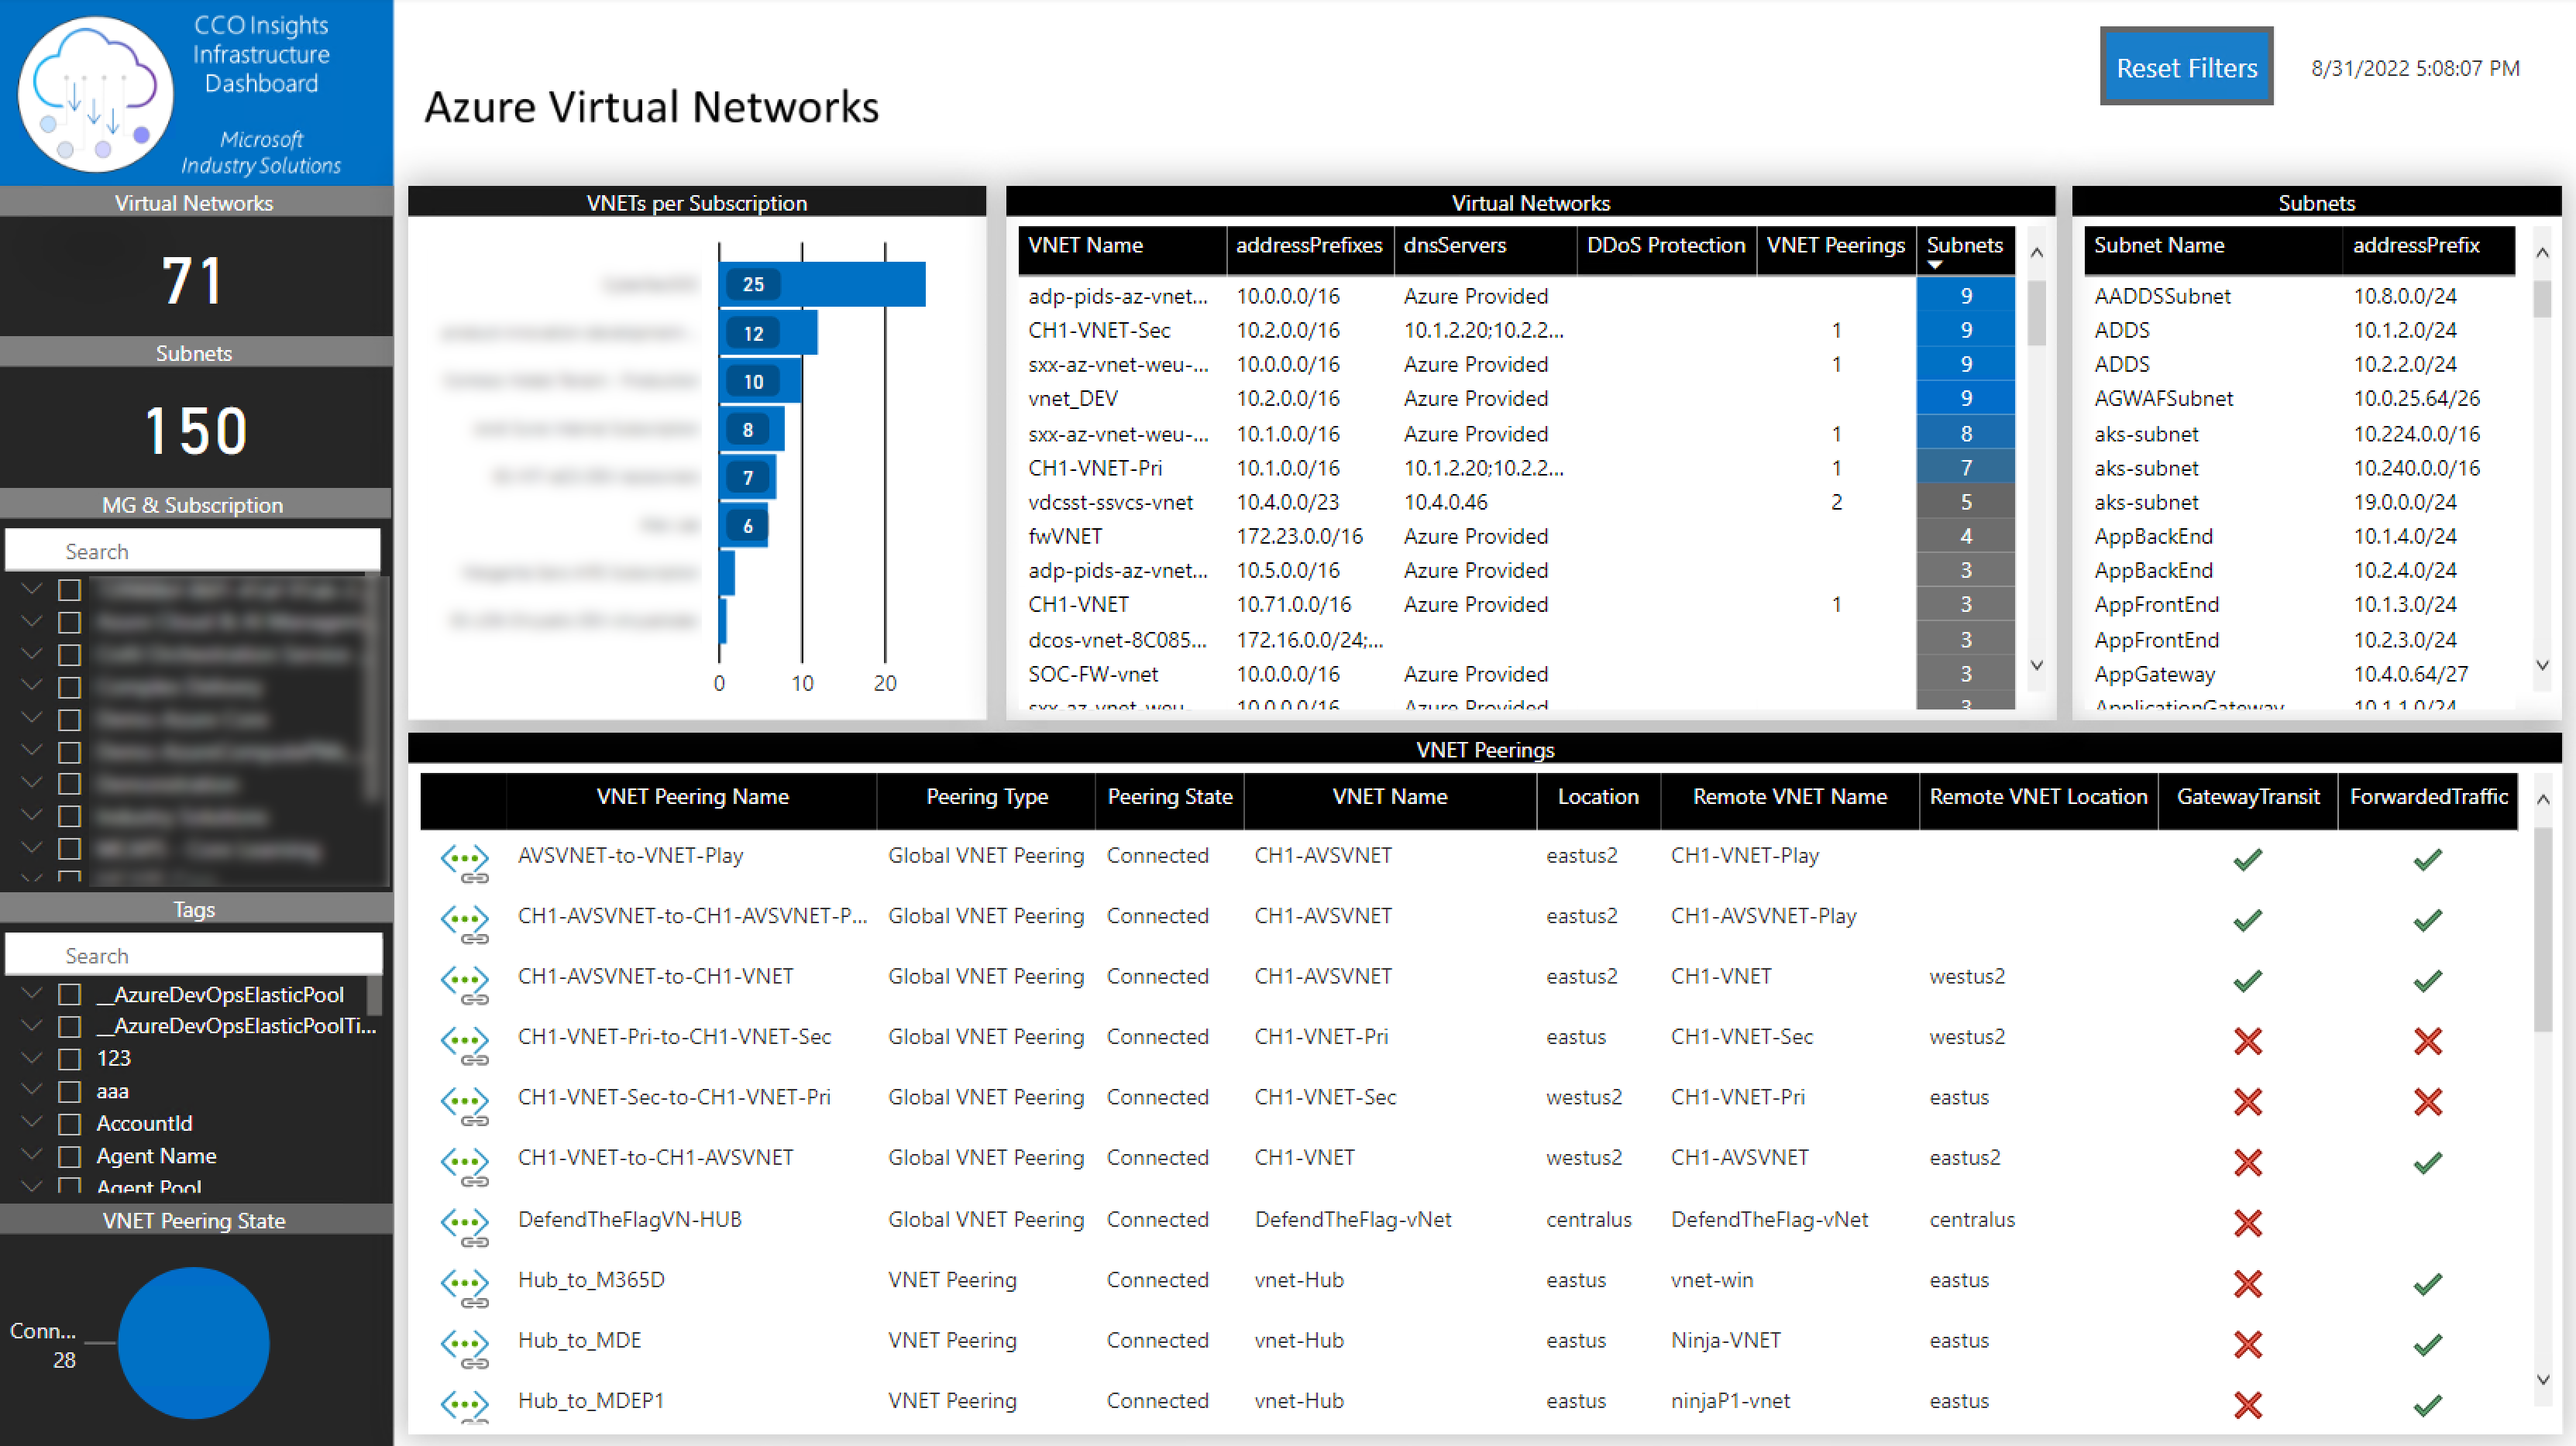Click ForwardedTraffic checkmark for AVSVNET-to-VNET-Play

pyautogui.click(x=2427, y=859)
